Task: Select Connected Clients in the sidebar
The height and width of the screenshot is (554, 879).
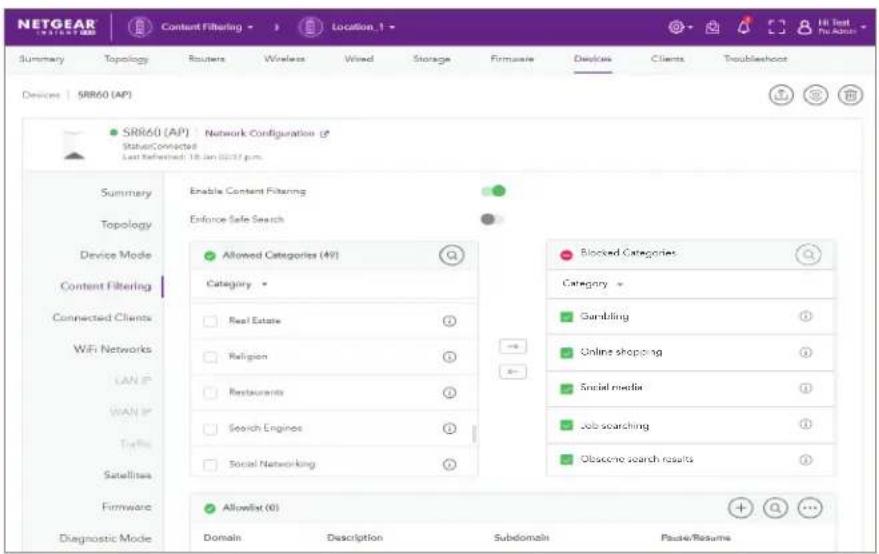Action: 102,318
